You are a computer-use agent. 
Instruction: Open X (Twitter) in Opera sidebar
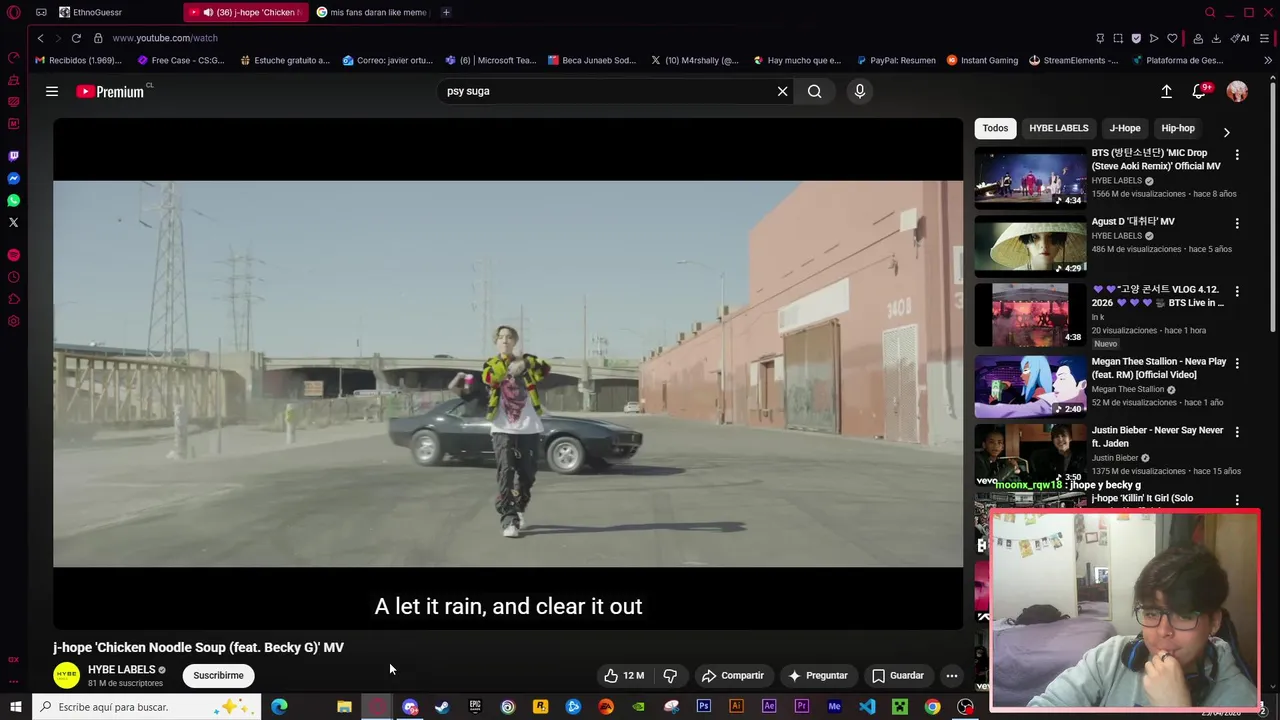(x=13, y=222)
